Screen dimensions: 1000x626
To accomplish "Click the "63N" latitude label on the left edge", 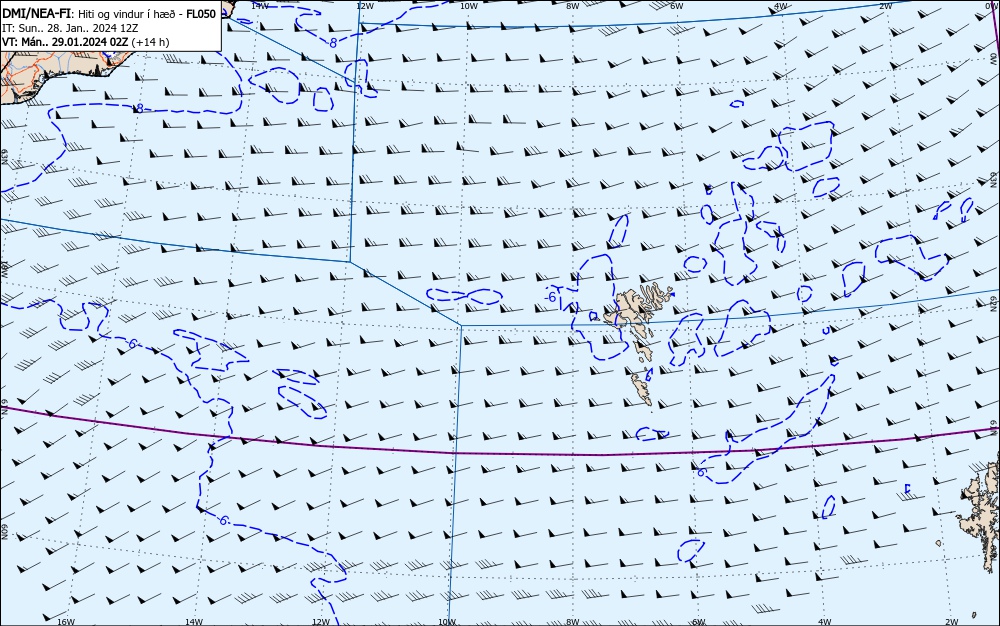I will pos(4,157).
